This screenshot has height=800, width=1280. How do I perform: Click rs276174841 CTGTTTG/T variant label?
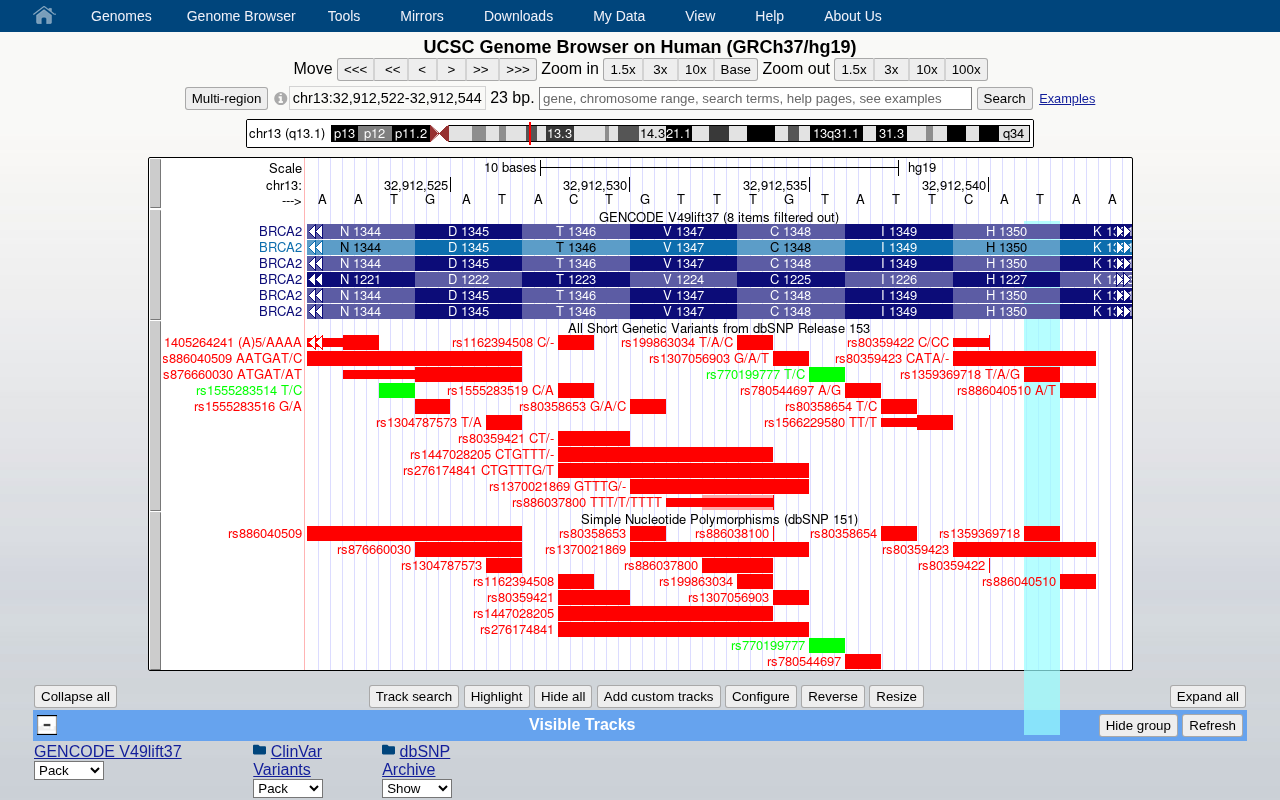[x=478, y=470]
